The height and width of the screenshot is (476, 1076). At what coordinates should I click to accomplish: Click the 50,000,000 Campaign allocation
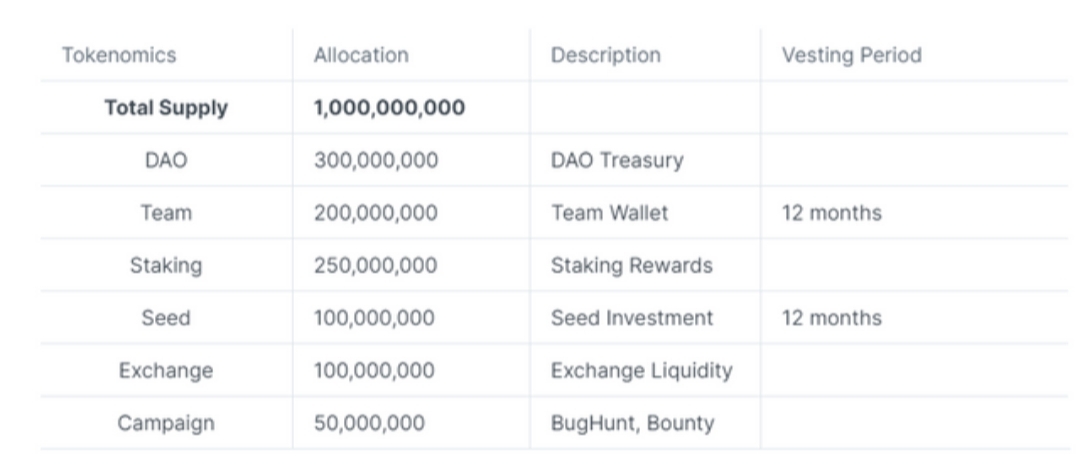369,423
